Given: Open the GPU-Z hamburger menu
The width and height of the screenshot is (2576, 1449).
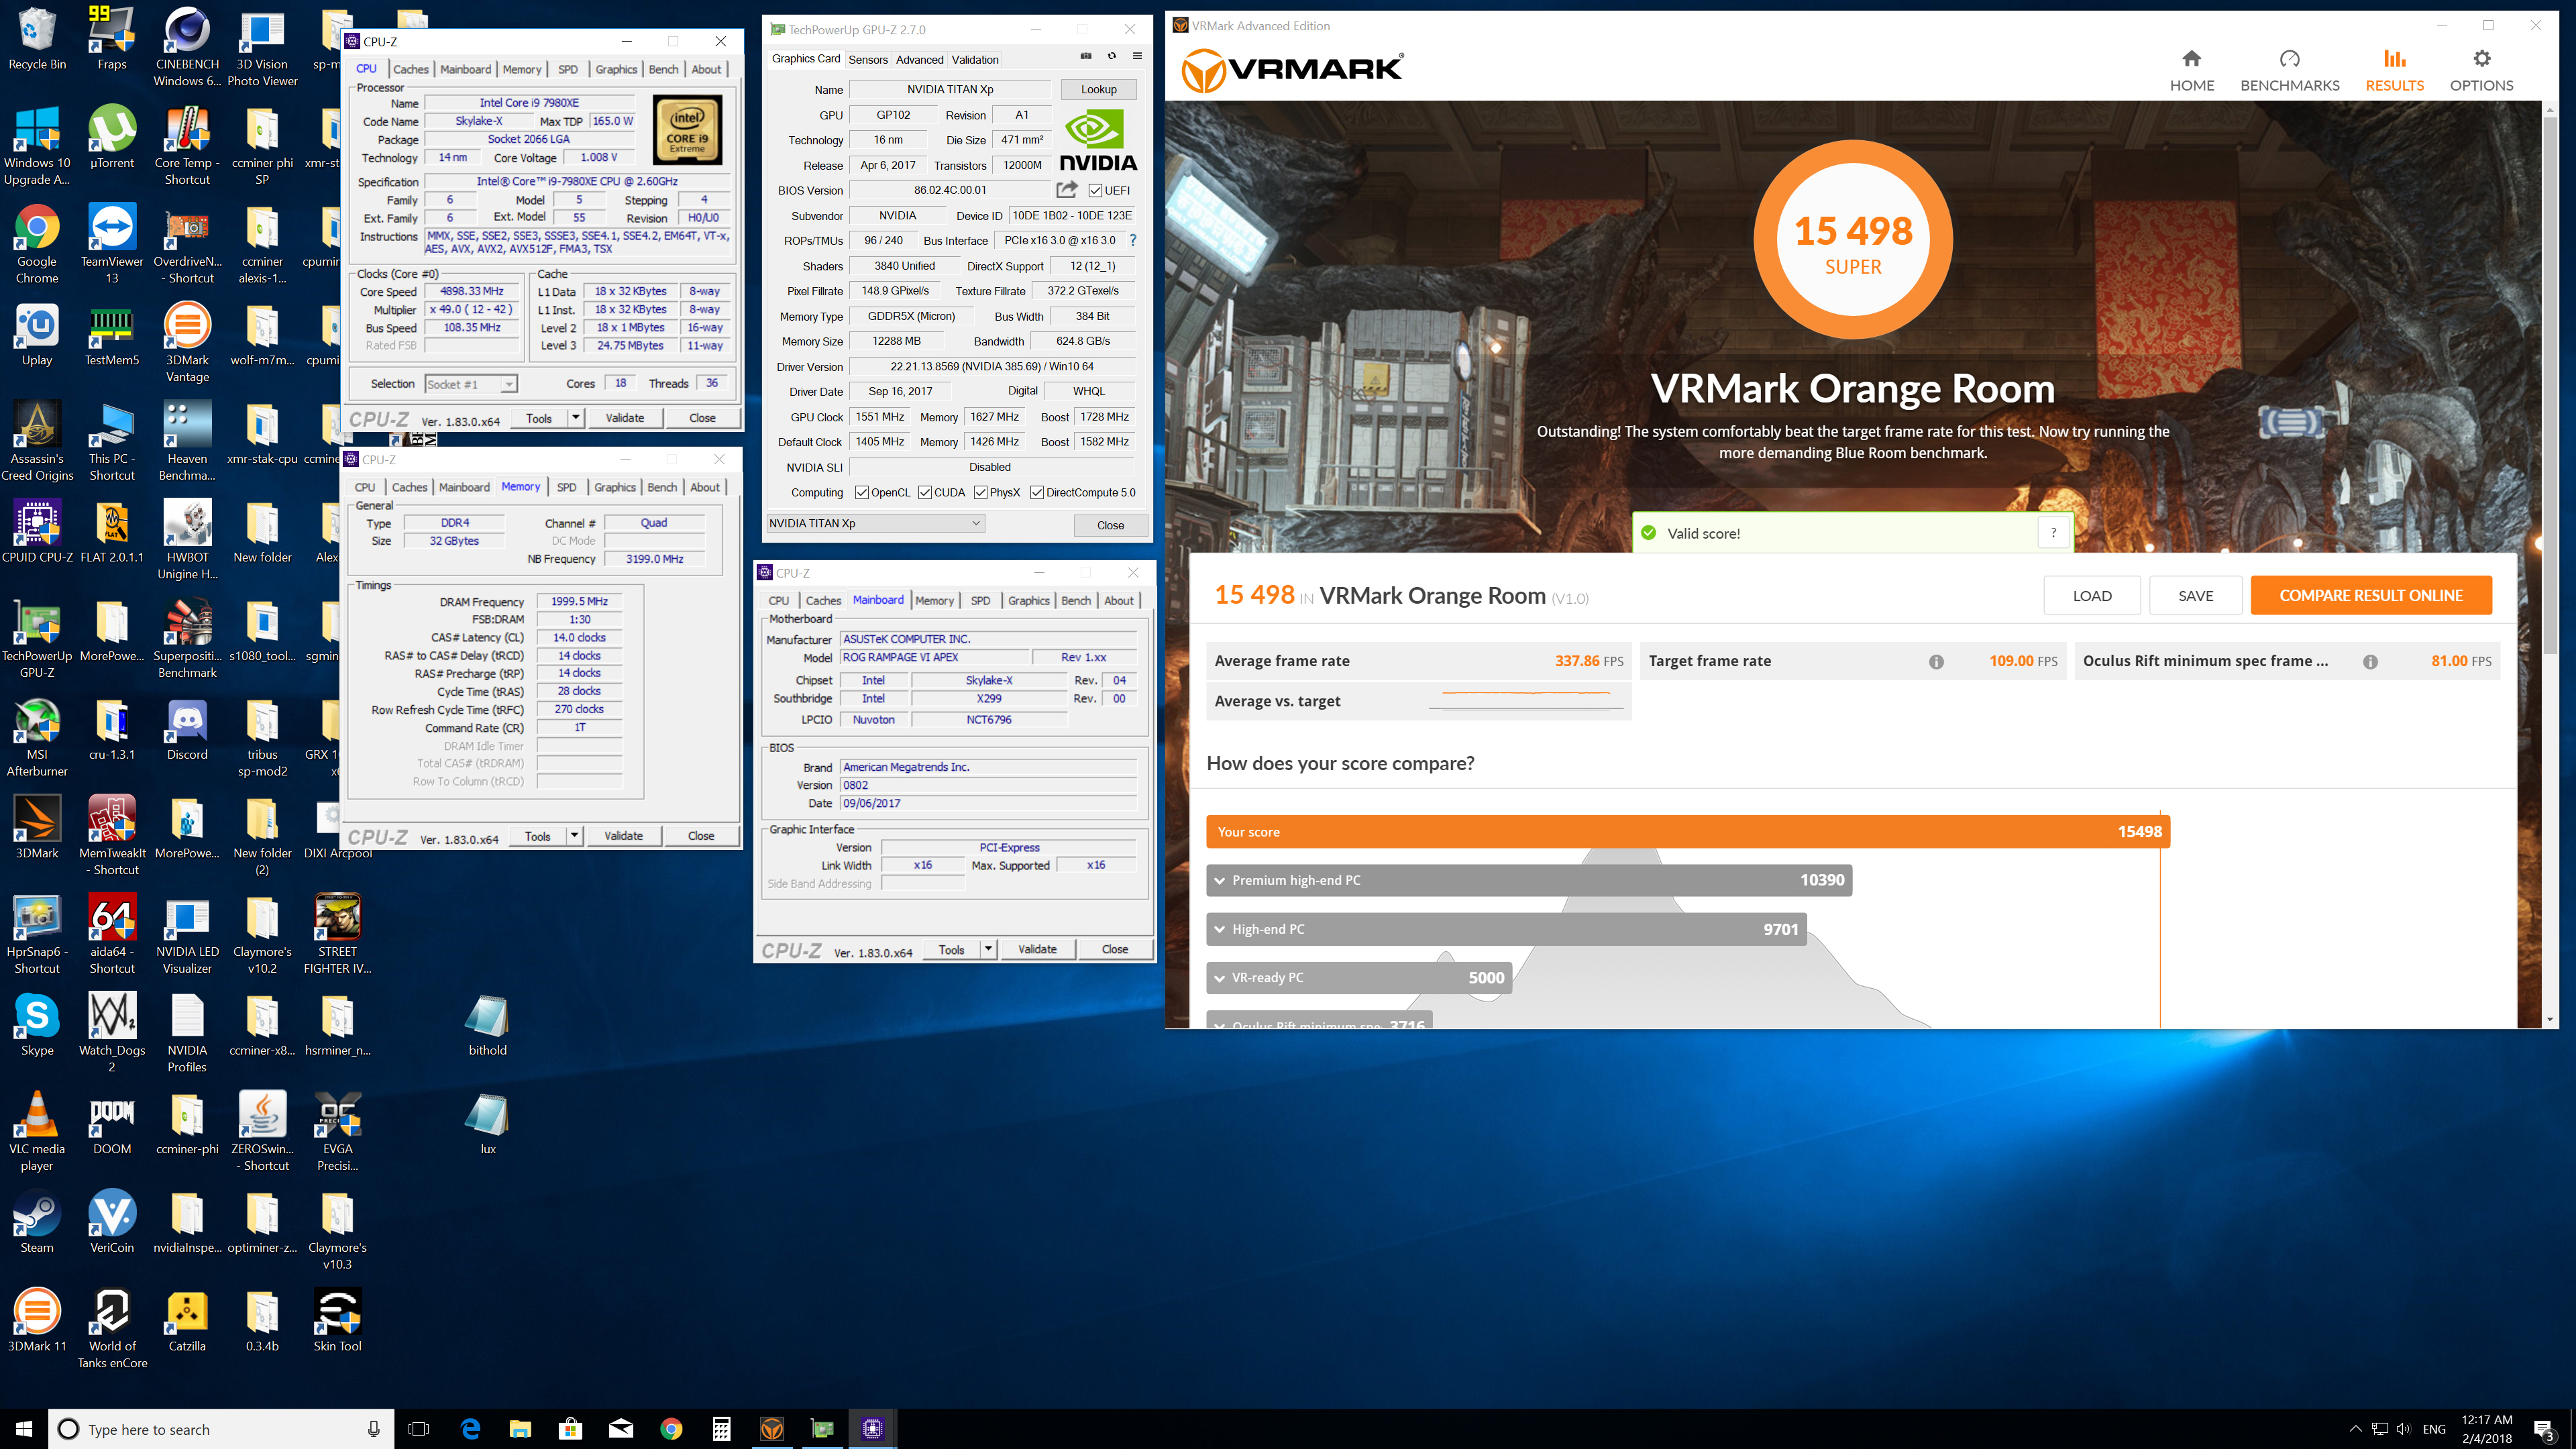Looking at the screenshot, I should [1137, 56].
